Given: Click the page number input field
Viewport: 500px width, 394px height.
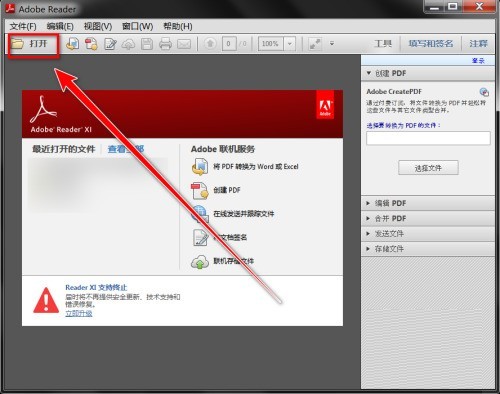Looking at the screenshot, I should (229, 44).
